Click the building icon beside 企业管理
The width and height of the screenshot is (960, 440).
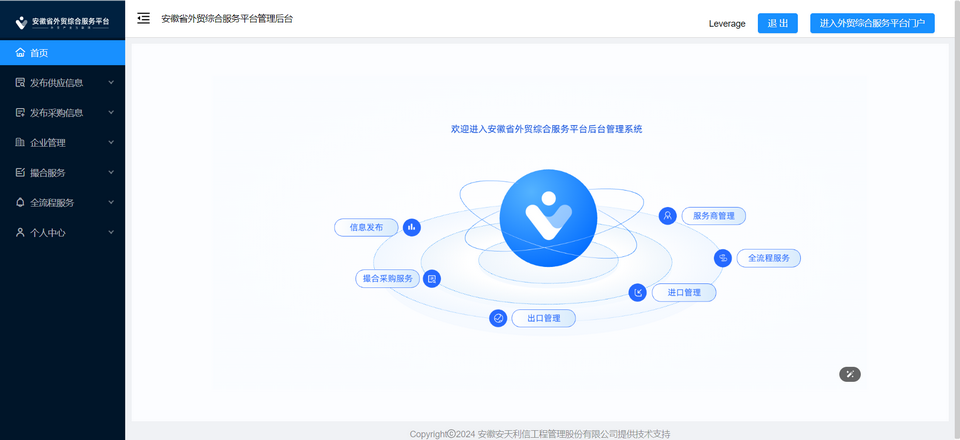point(20,143)
